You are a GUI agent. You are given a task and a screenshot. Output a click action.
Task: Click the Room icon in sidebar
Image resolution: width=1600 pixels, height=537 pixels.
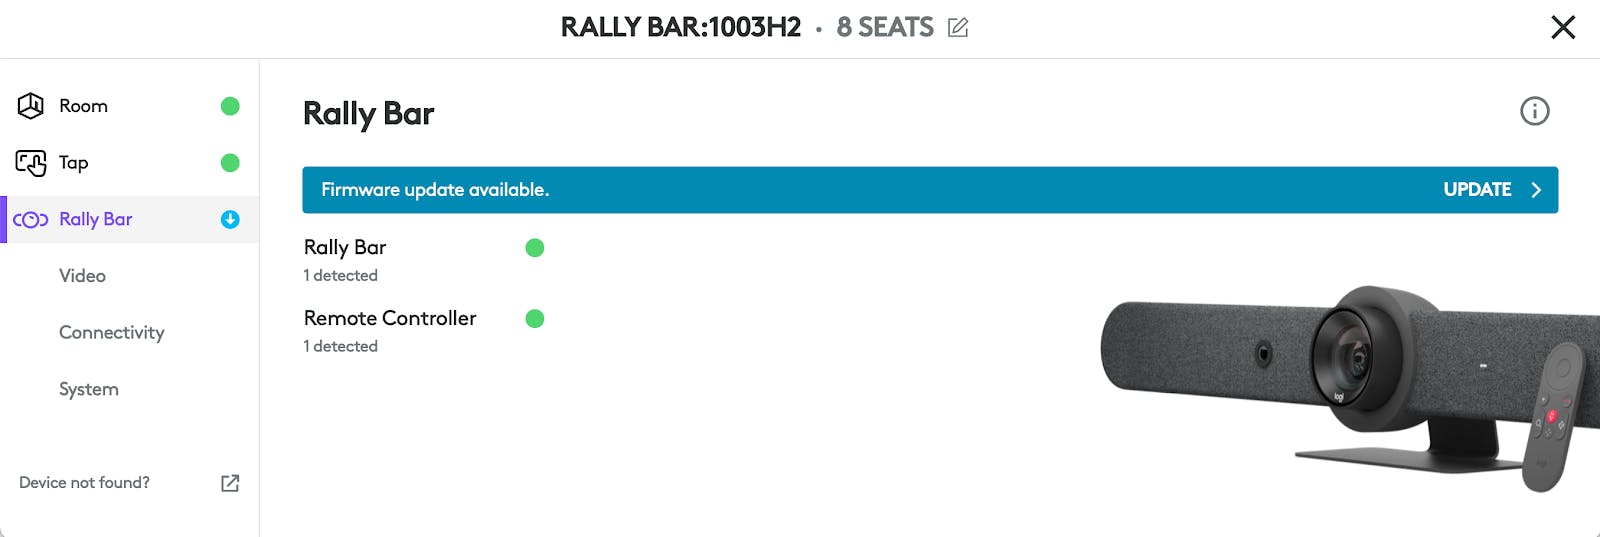pos(31,106)
